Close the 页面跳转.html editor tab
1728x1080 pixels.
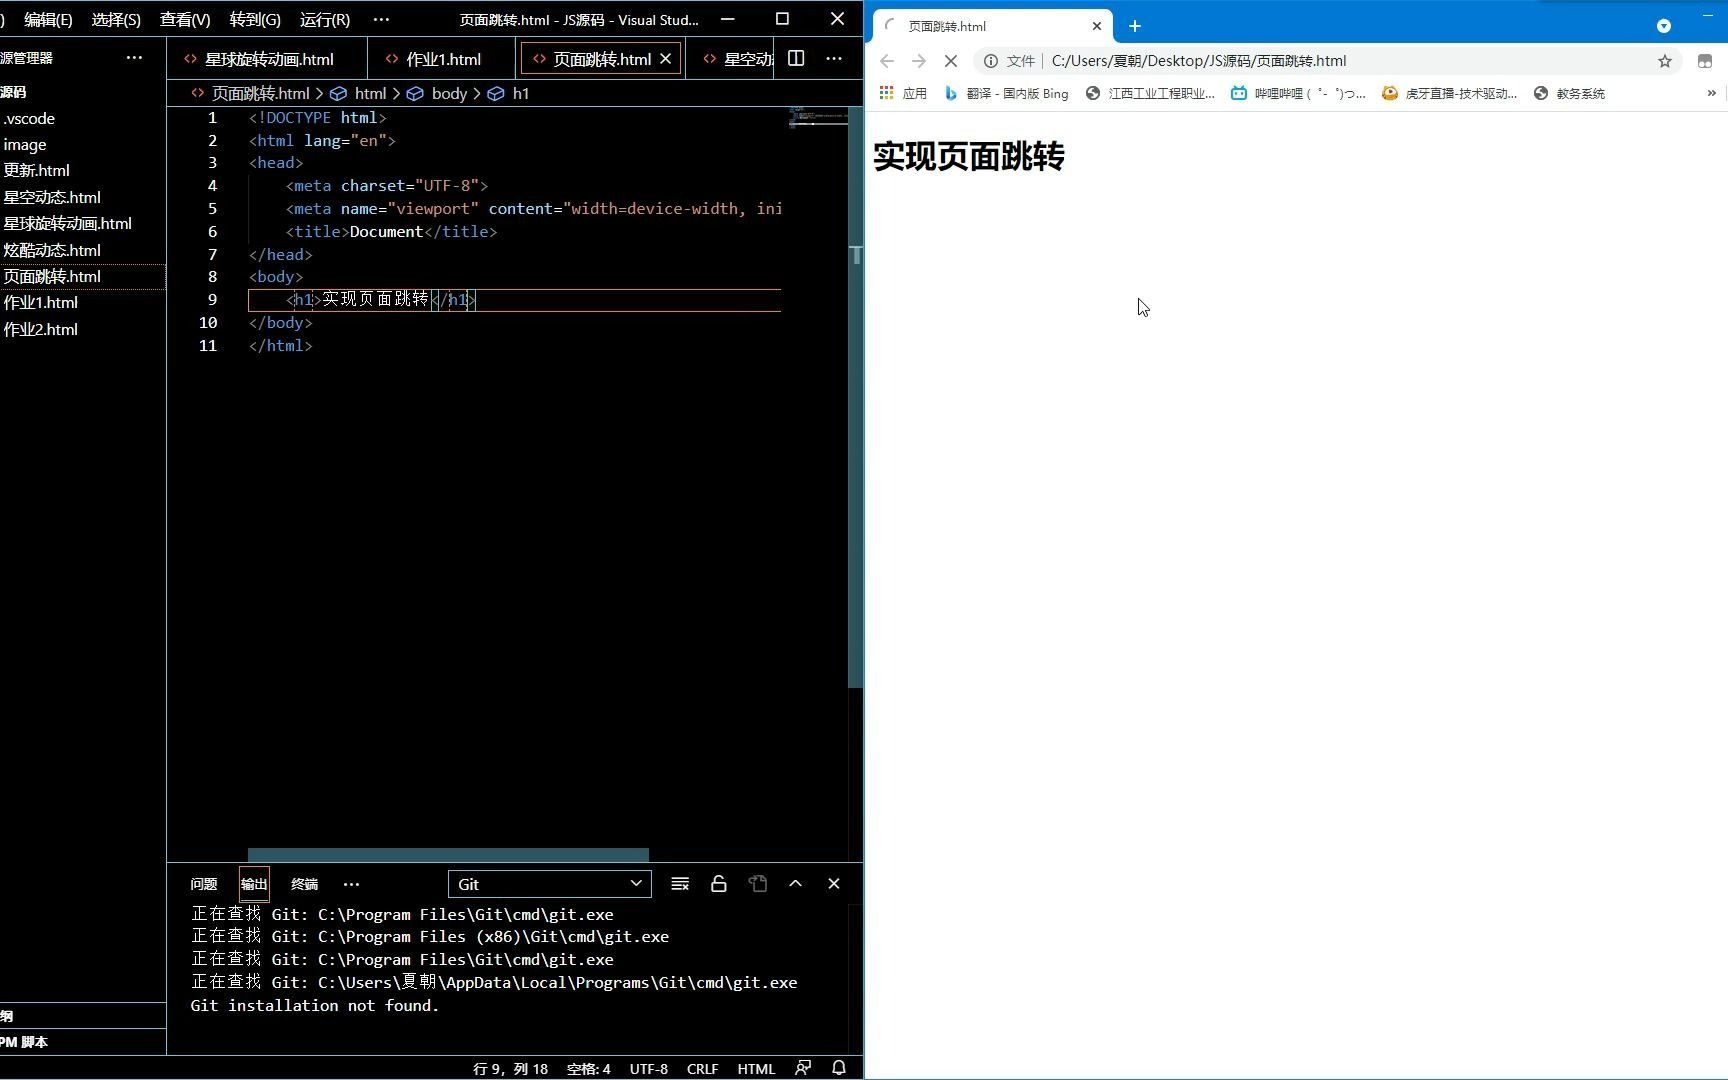coord(666,59)
